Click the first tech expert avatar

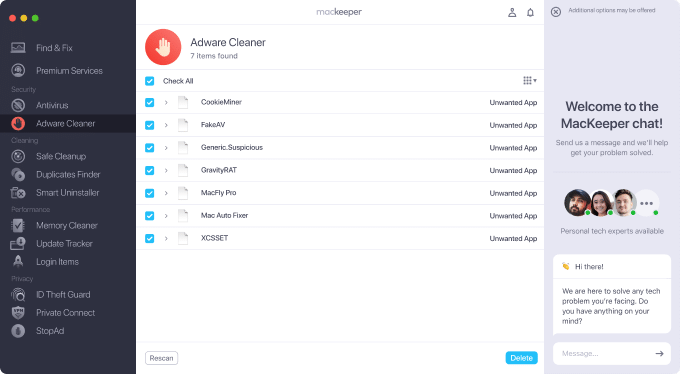[x=577, y=202]
